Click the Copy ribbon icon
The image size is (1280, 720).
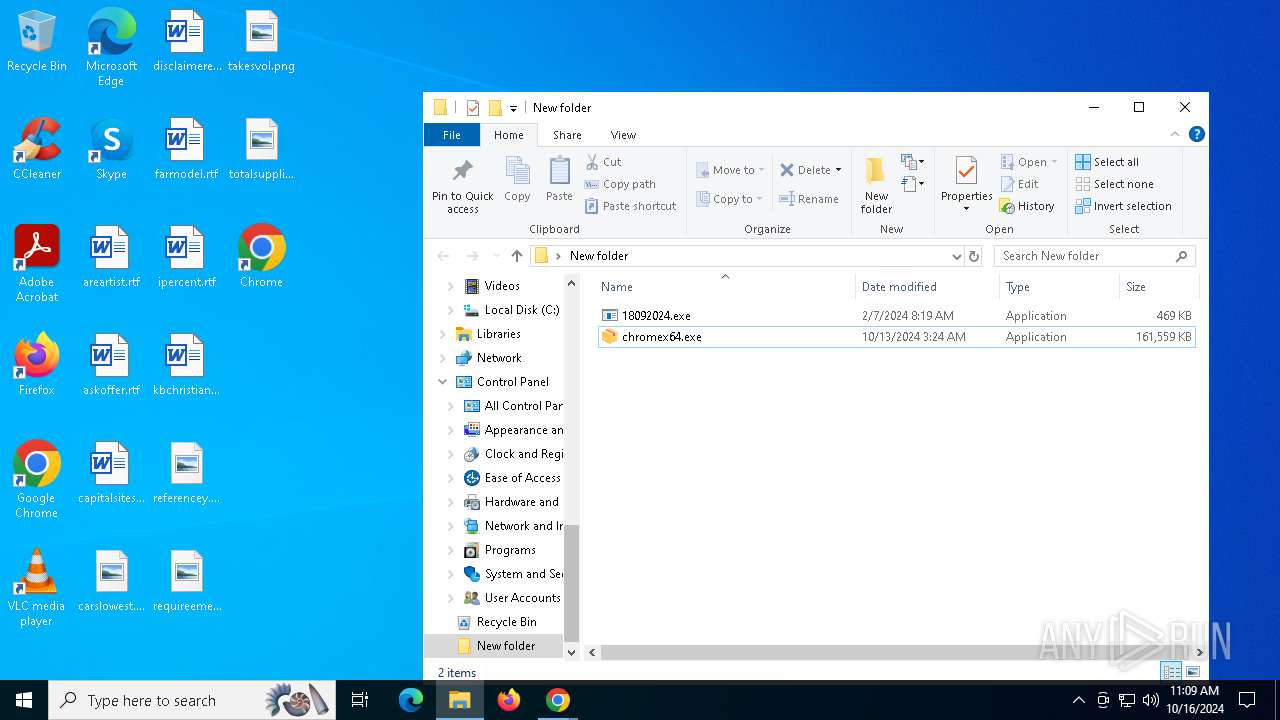pyautogui.click(x=517, y=180)
